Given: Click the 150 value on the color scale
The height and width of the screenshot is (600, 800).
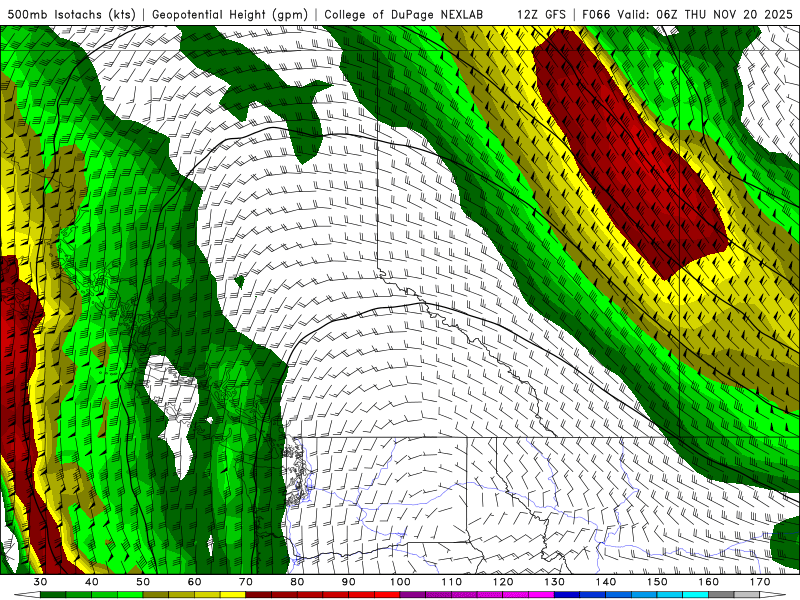Looking at the screenshot, I should pos(657,582).
